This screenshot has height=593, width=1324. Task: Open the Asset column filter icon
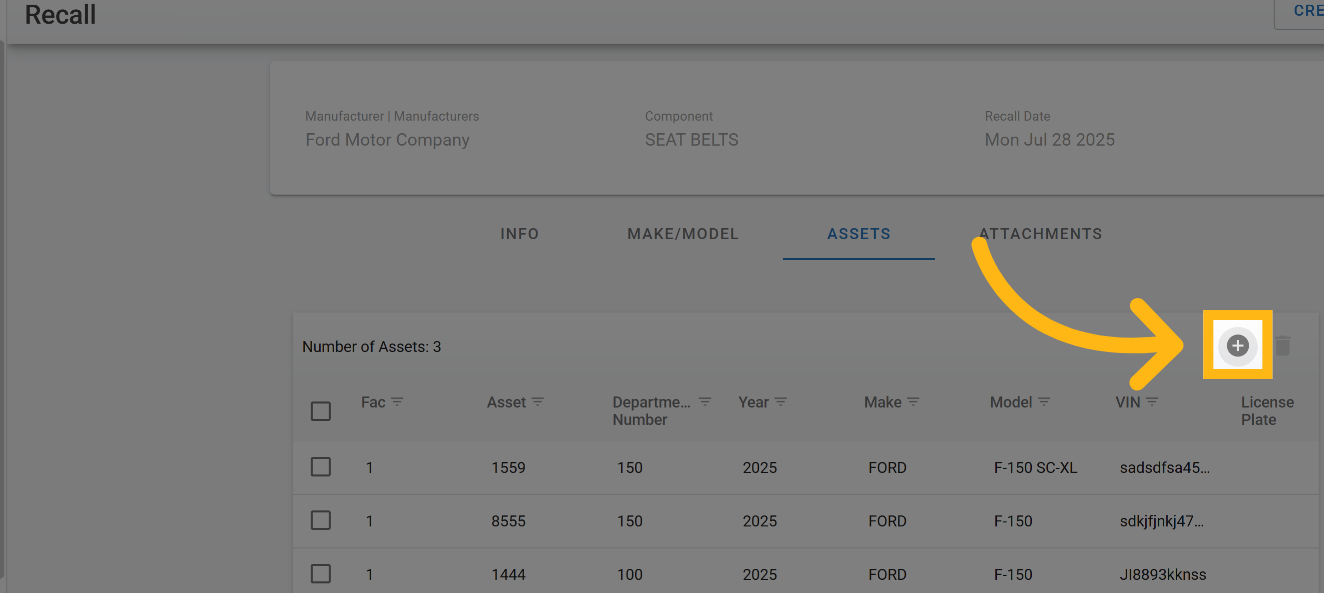point(538,402)
